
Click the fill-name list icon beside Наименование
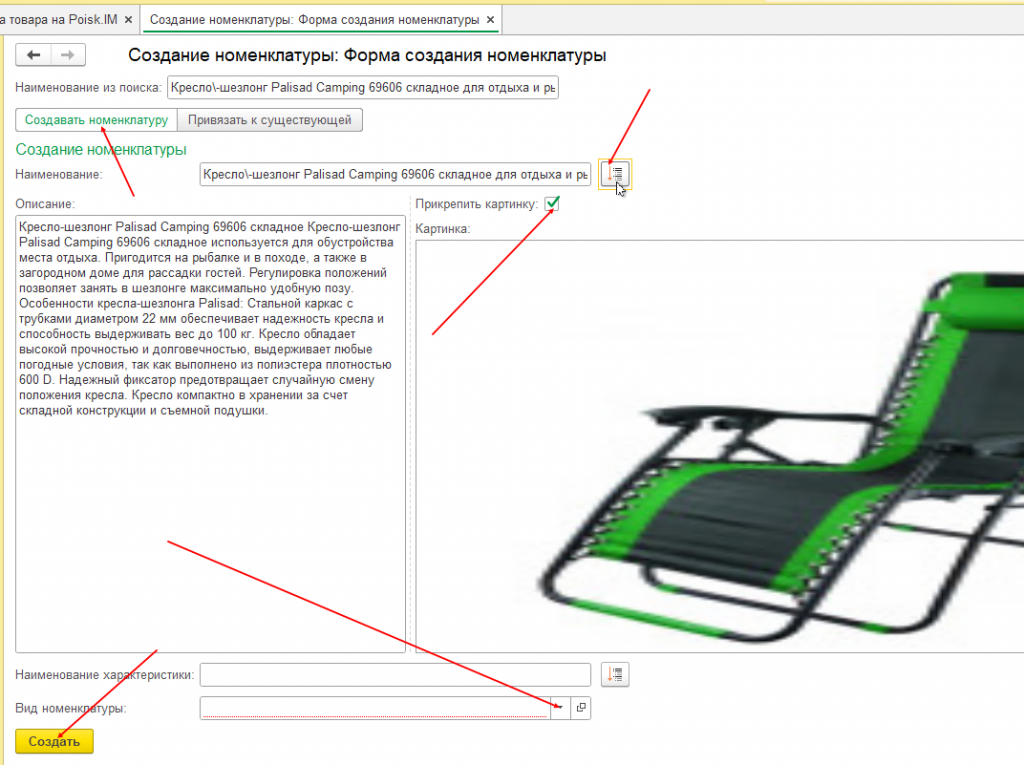(615, 174)
